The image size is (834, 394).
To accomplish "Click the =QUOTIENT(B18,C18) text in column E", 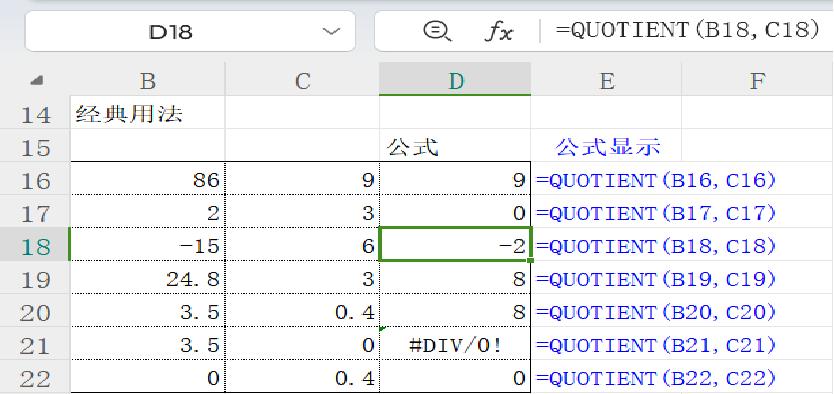I will 656,246.
